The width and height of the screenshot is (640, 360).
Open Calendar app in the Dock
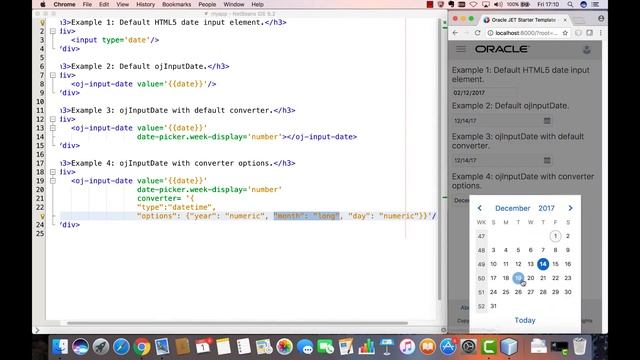point(203,347)
